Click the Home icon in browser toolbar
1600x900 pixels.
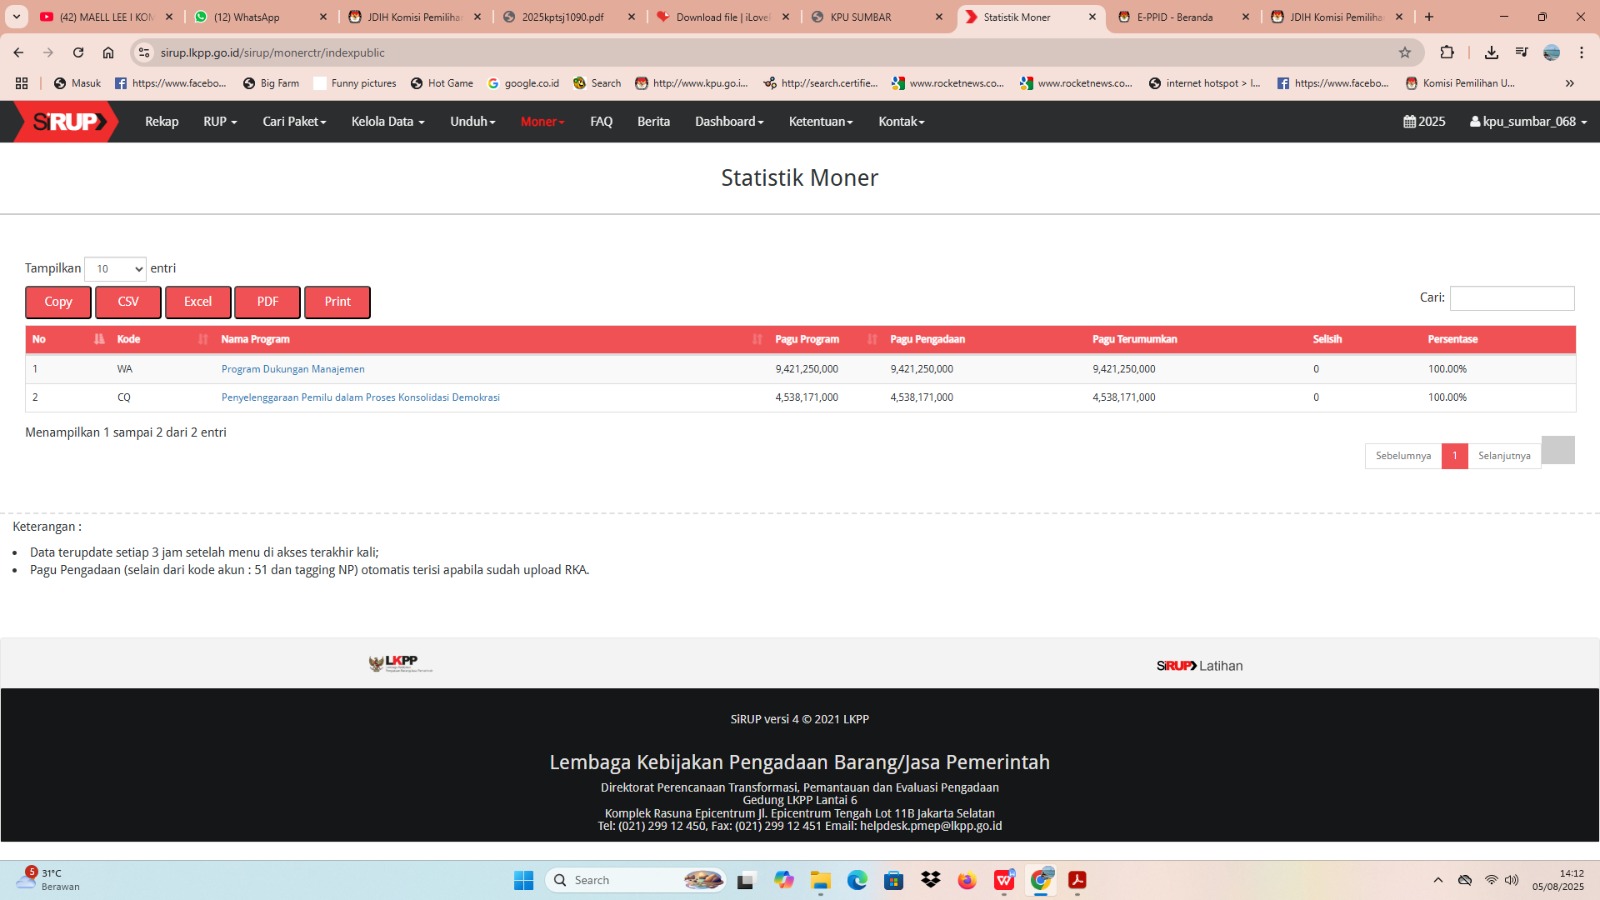108,53
